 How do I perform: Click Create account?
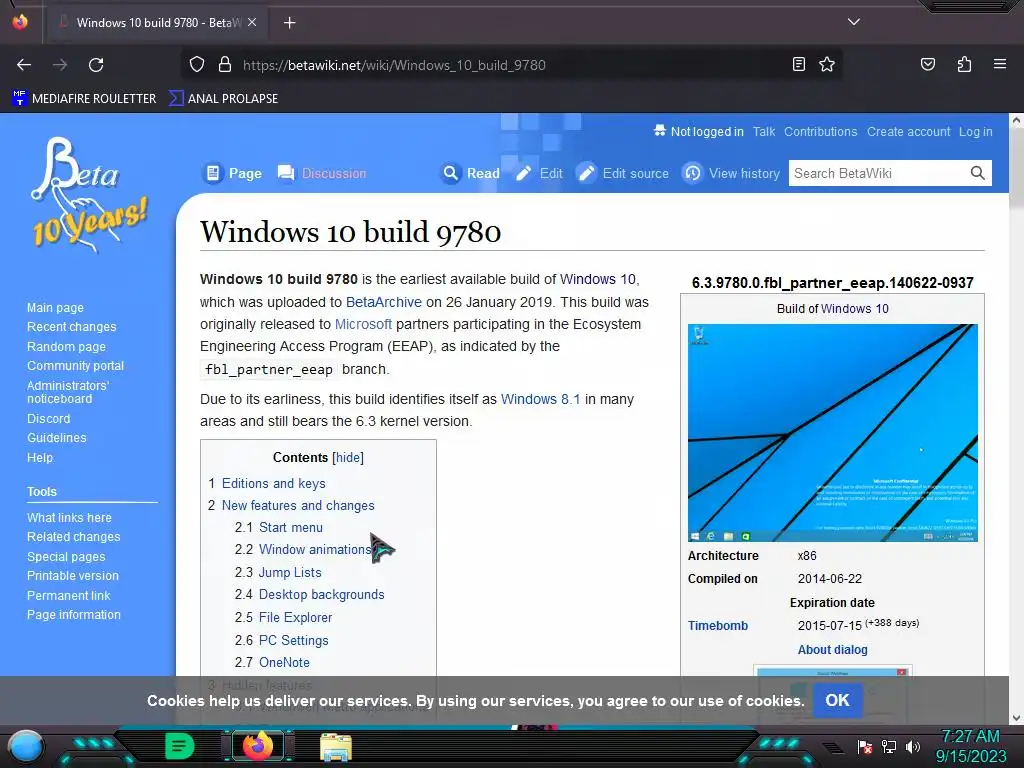click(908, 132)
